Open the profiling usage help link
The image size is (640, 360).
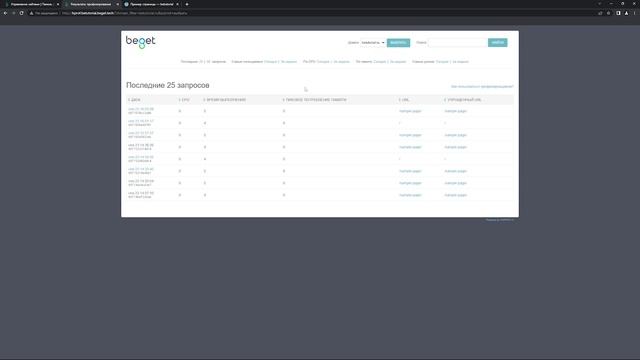[482, 87]
